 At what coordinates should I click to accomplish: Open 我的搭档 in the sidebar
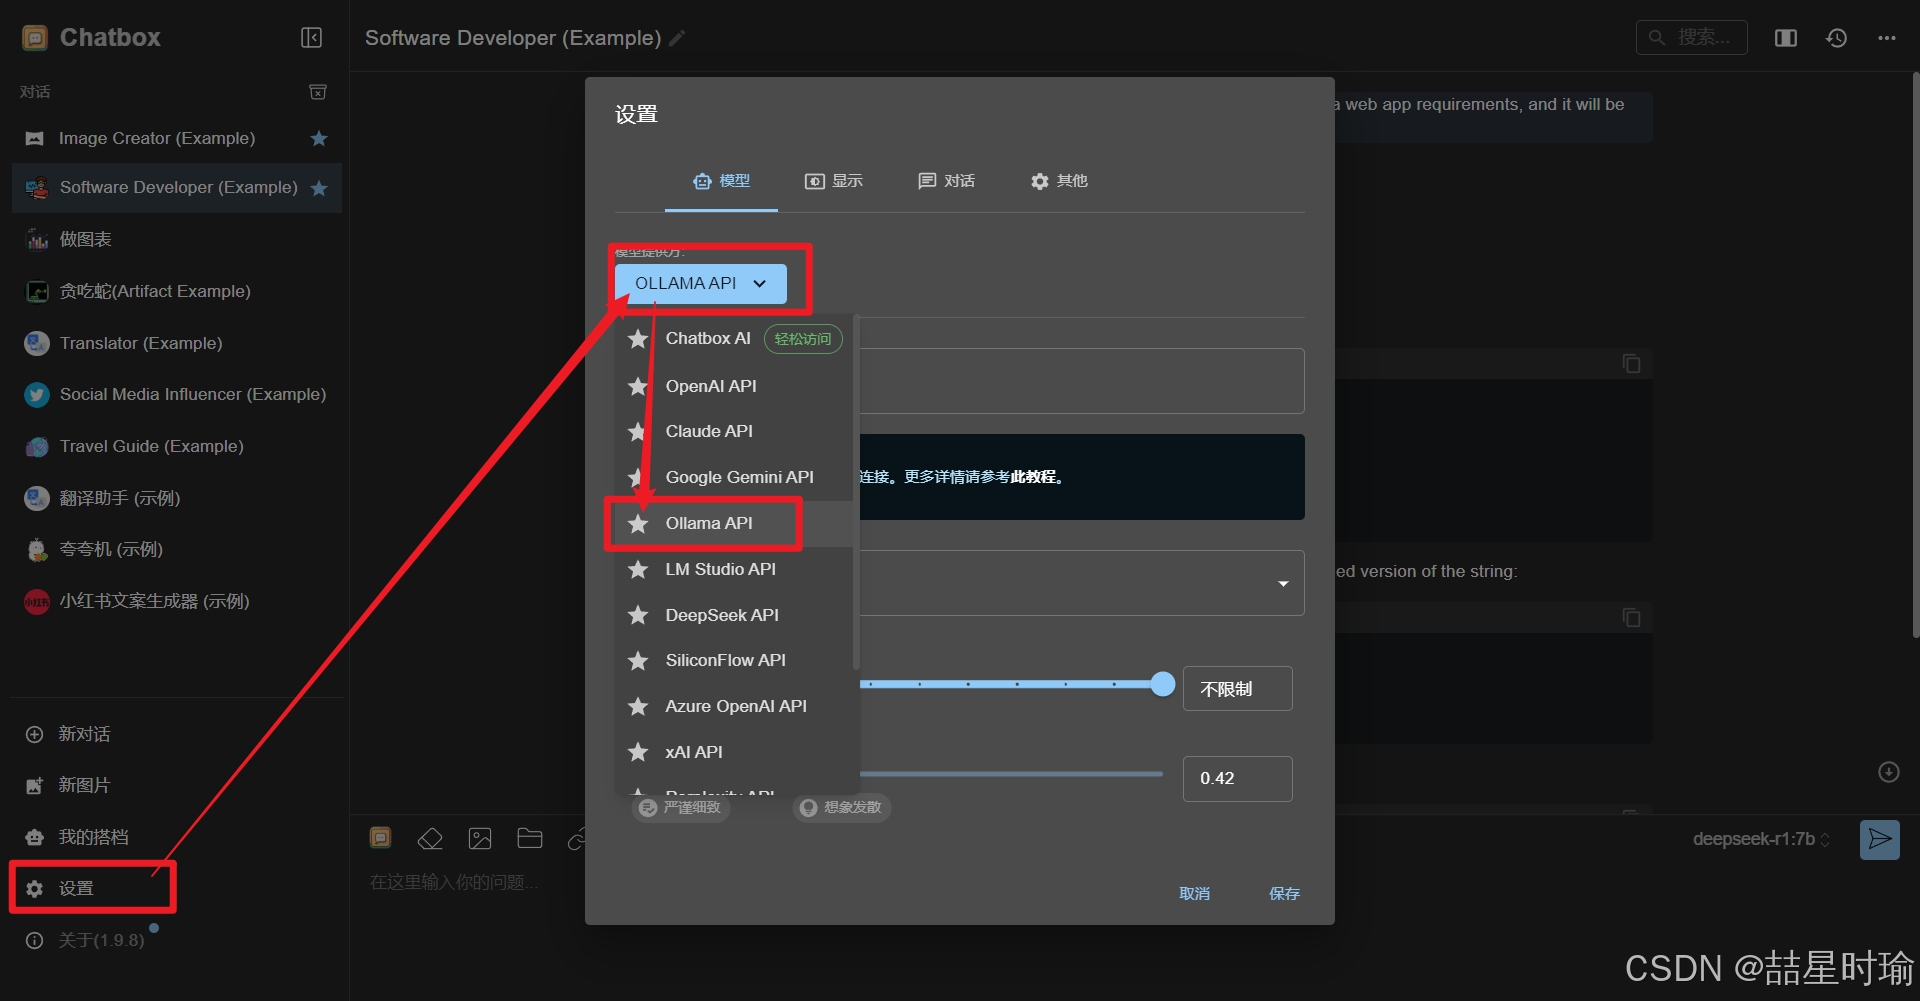point(176,837)
